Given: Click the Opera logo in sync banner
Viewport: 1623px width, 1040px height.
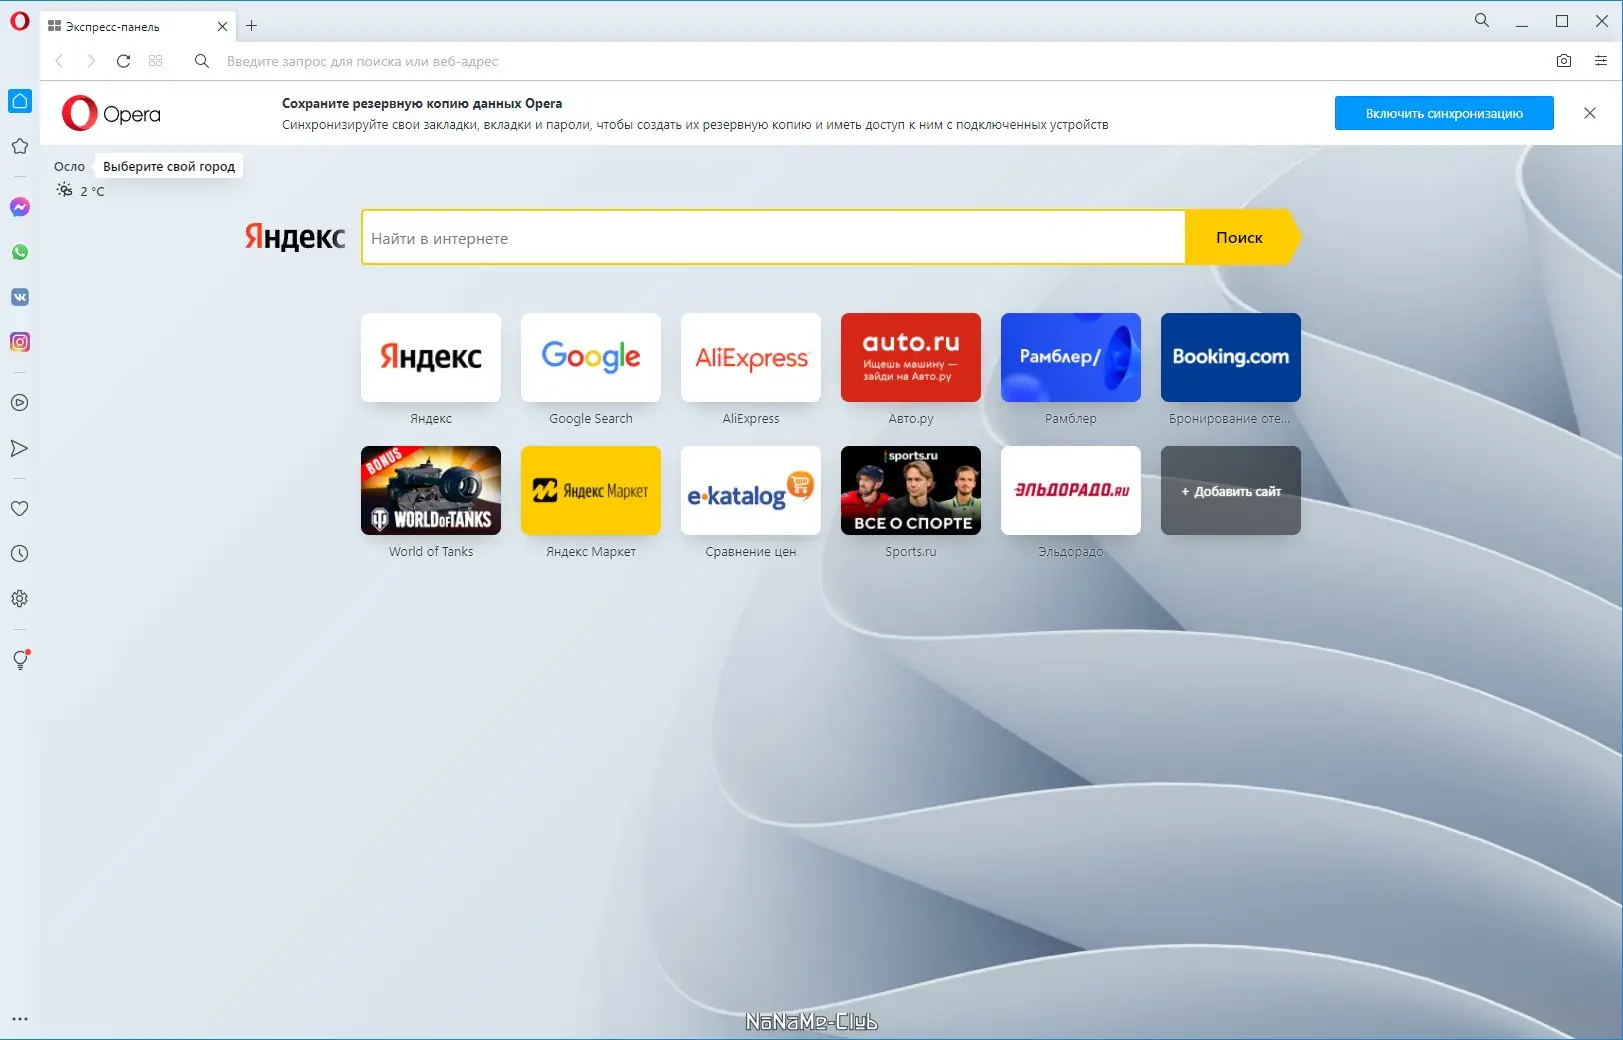Looking at the screenshot, I should click(x=111, y=114).
